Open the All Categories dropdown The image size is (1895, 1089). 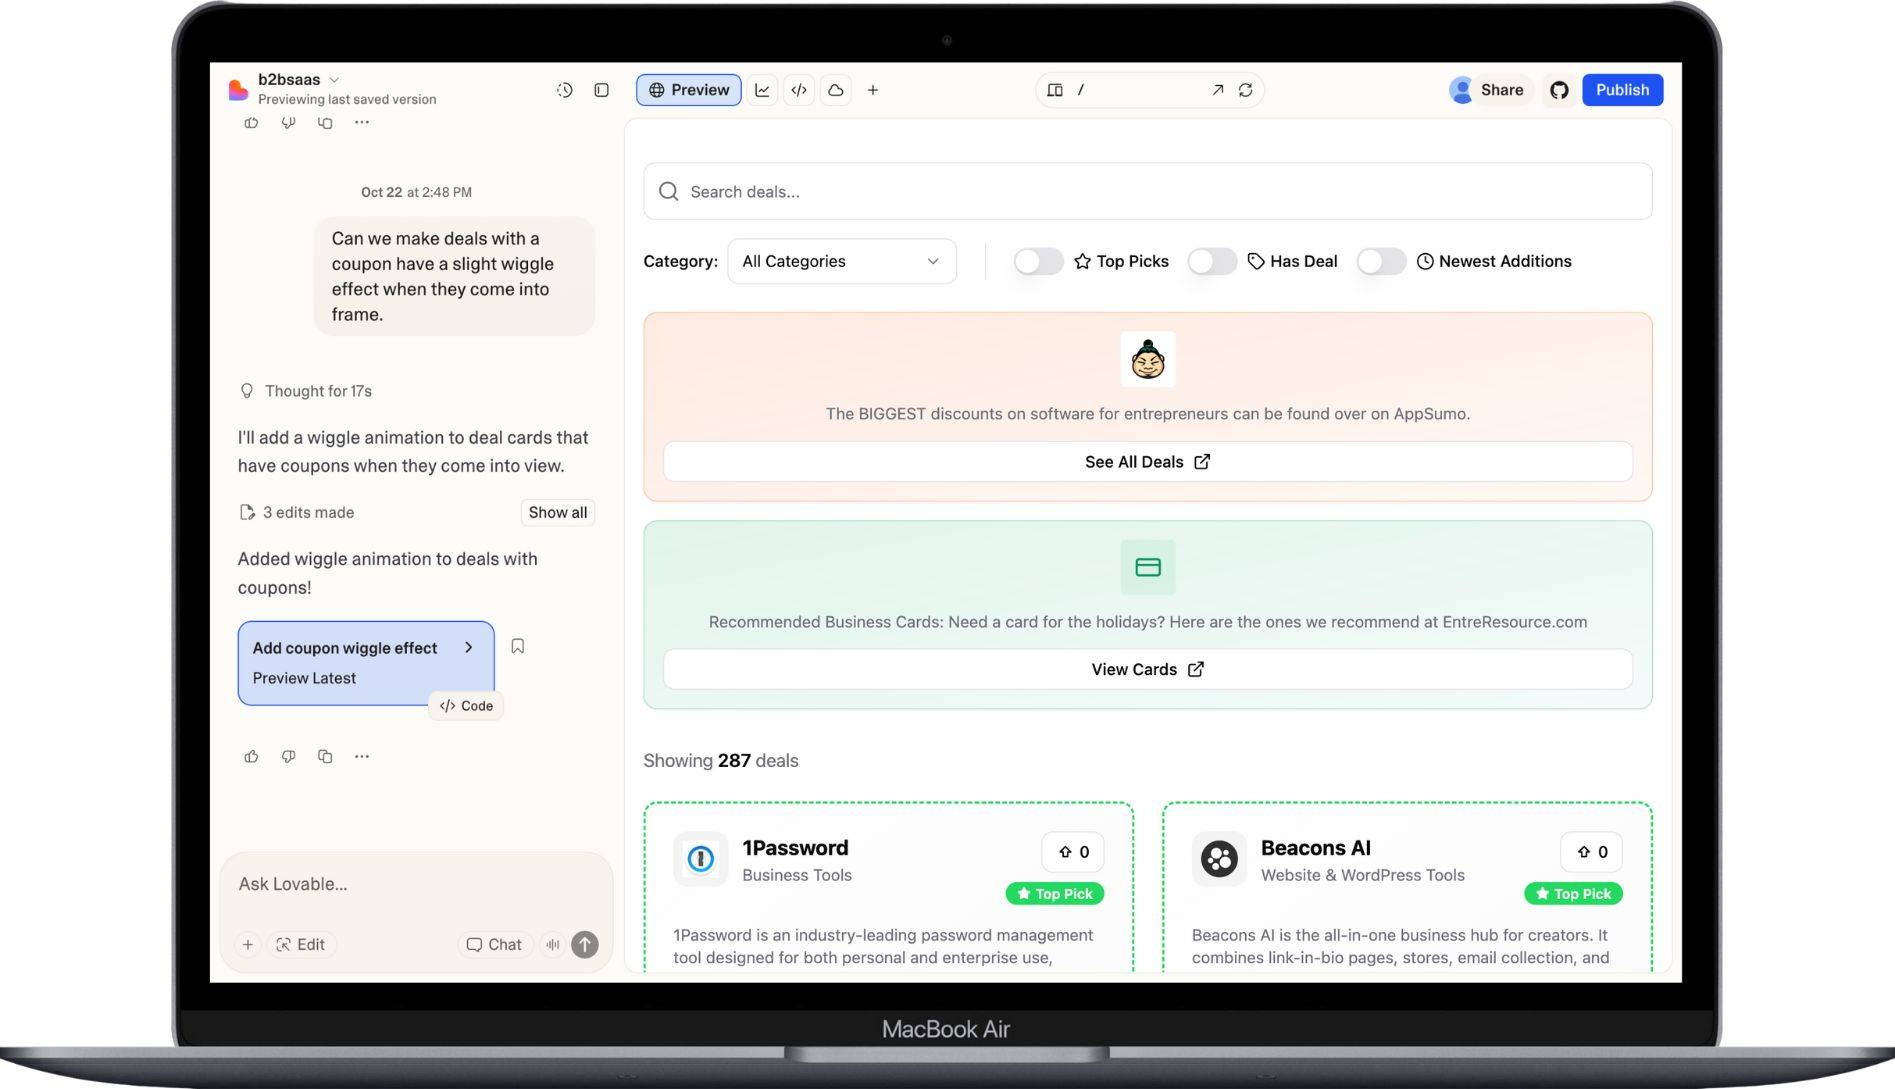pos(841,261)
